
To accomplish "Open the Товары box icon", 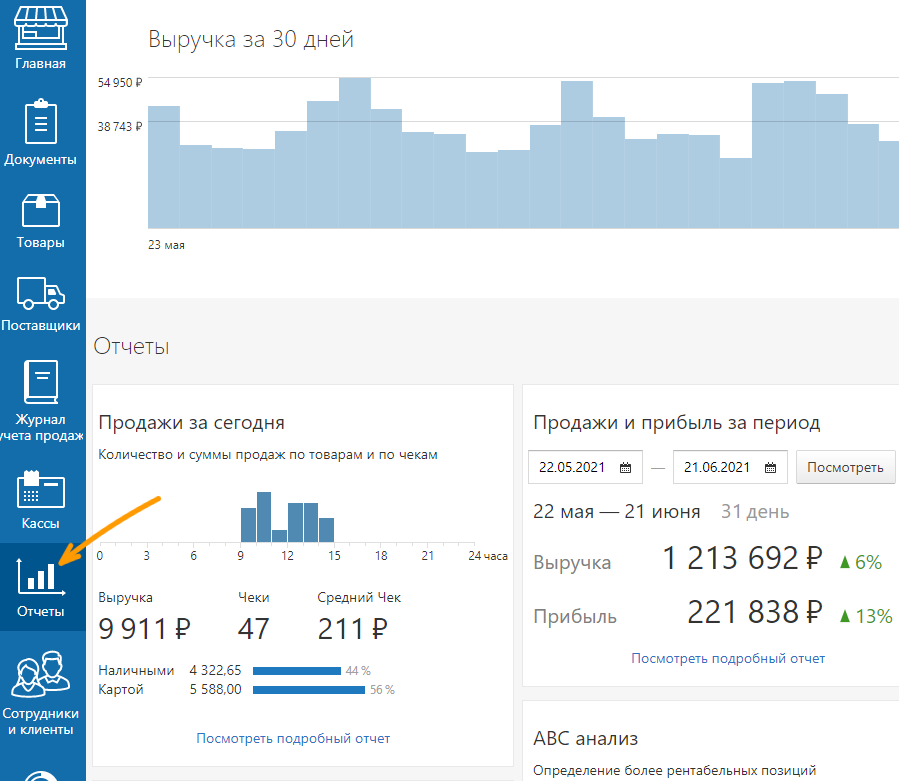I will (x=41, y=210).
